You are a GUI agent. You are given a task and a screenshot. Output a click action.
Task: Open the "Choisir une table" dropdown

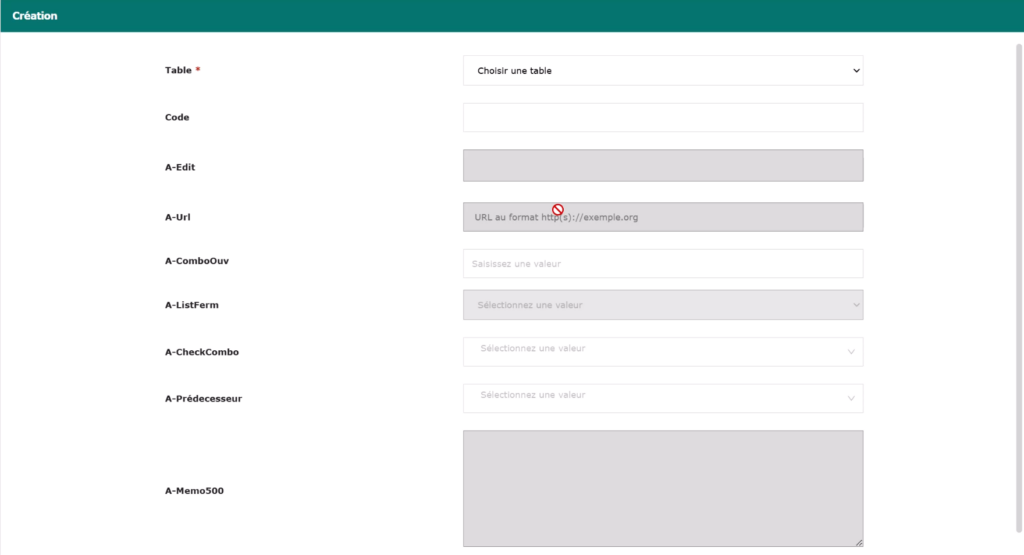coord(662,71)
